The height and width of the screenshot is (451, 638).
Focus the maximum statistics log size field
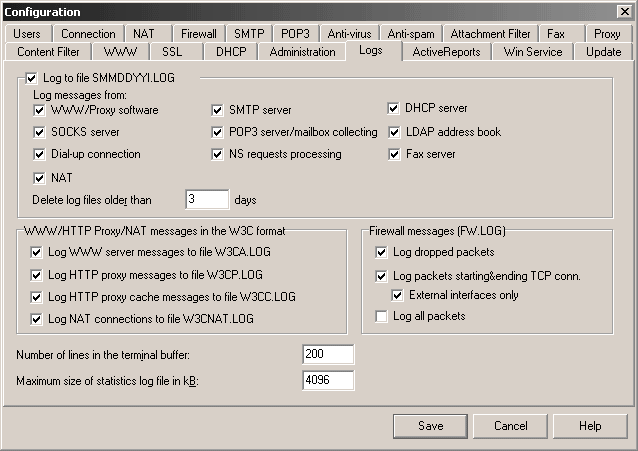click(328, 380)
